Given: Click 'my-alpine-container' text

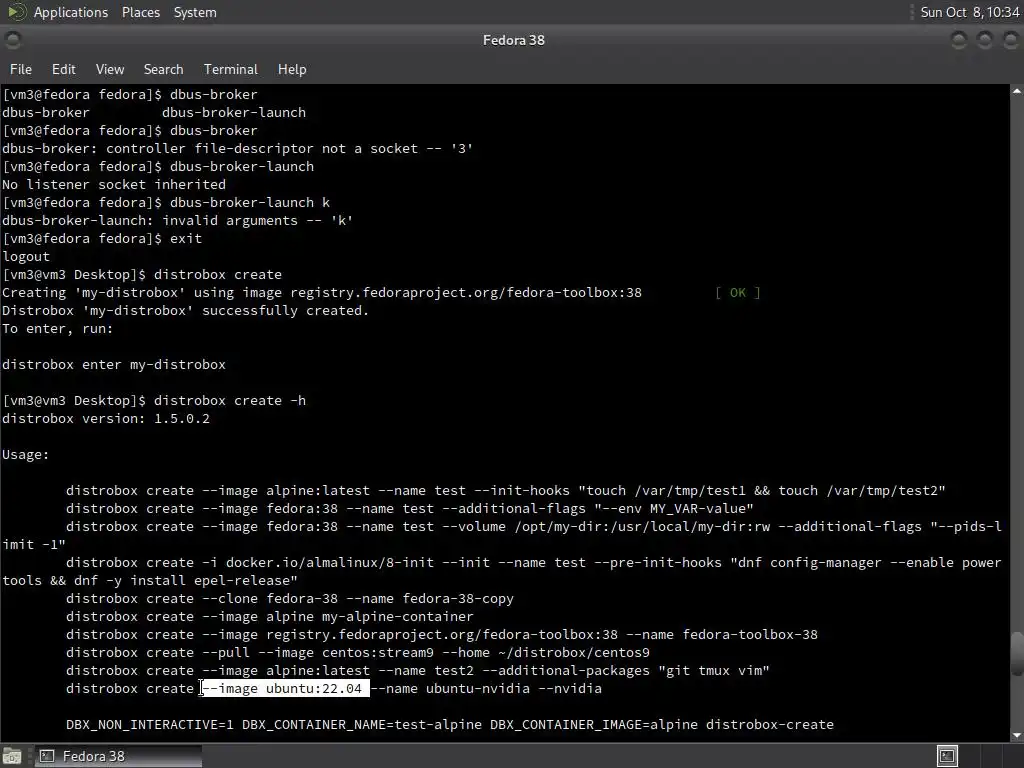Looking at the screenshot, I should [x=398, y=616].
